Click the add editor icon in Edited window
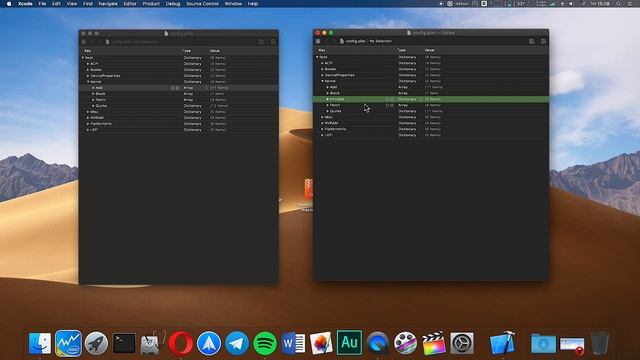Screen dimensions: 640x360 (543, 41)
